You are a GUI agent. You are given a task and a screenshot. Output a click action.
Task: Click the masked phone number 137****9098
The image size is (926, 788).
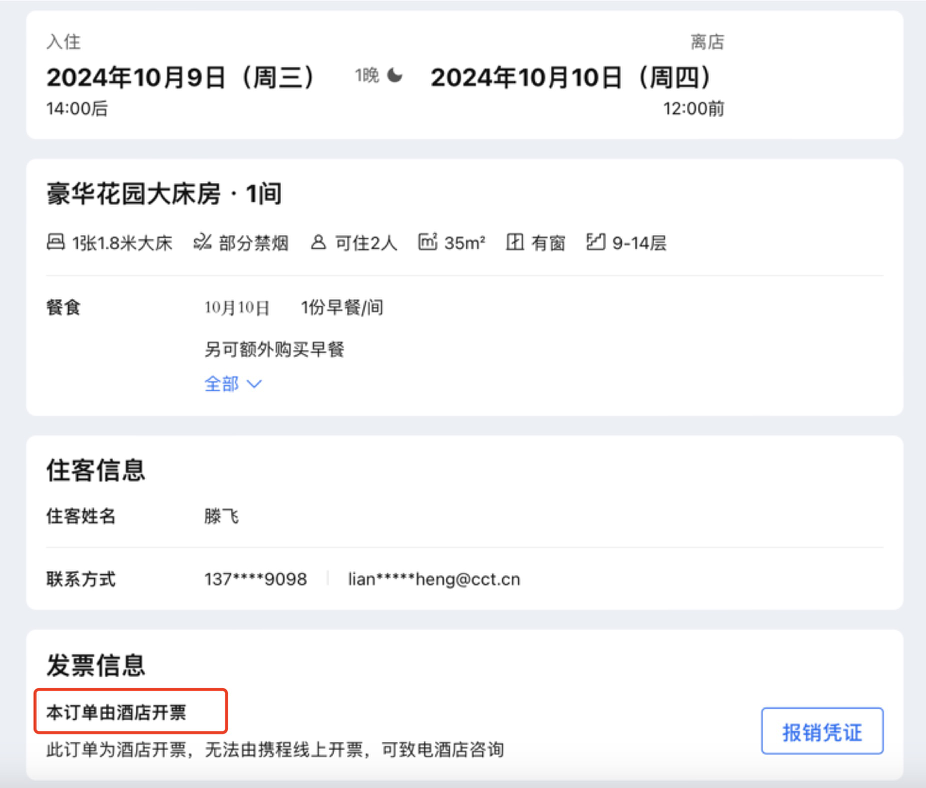pos(255,579)
